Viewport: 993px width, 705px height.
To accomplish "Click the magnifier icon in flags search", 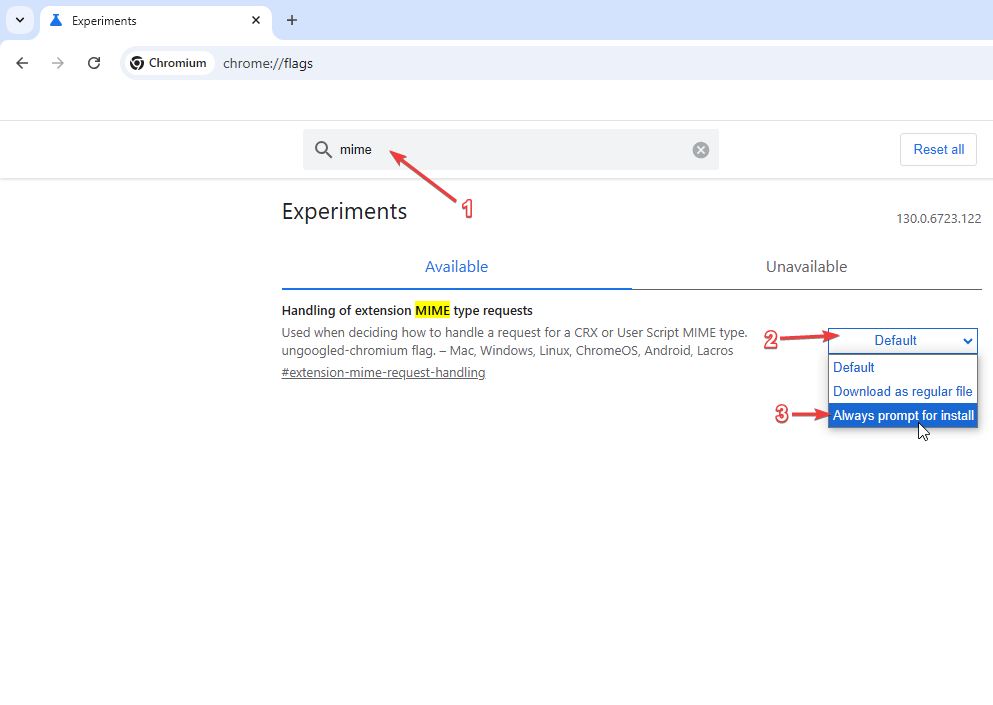I will point(323,150).
